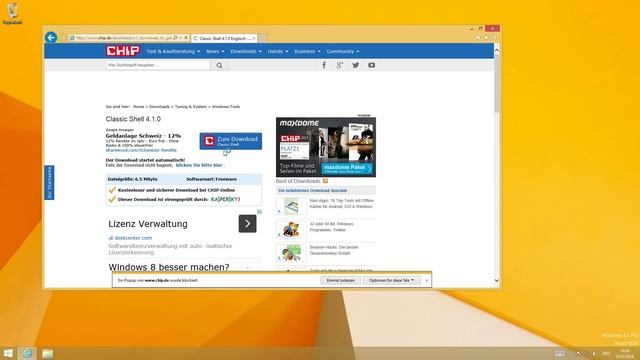Open the Navi-Apps Top-Tools article thumbnail
This screenshot has width=640, height=360.
coord(291,206)
